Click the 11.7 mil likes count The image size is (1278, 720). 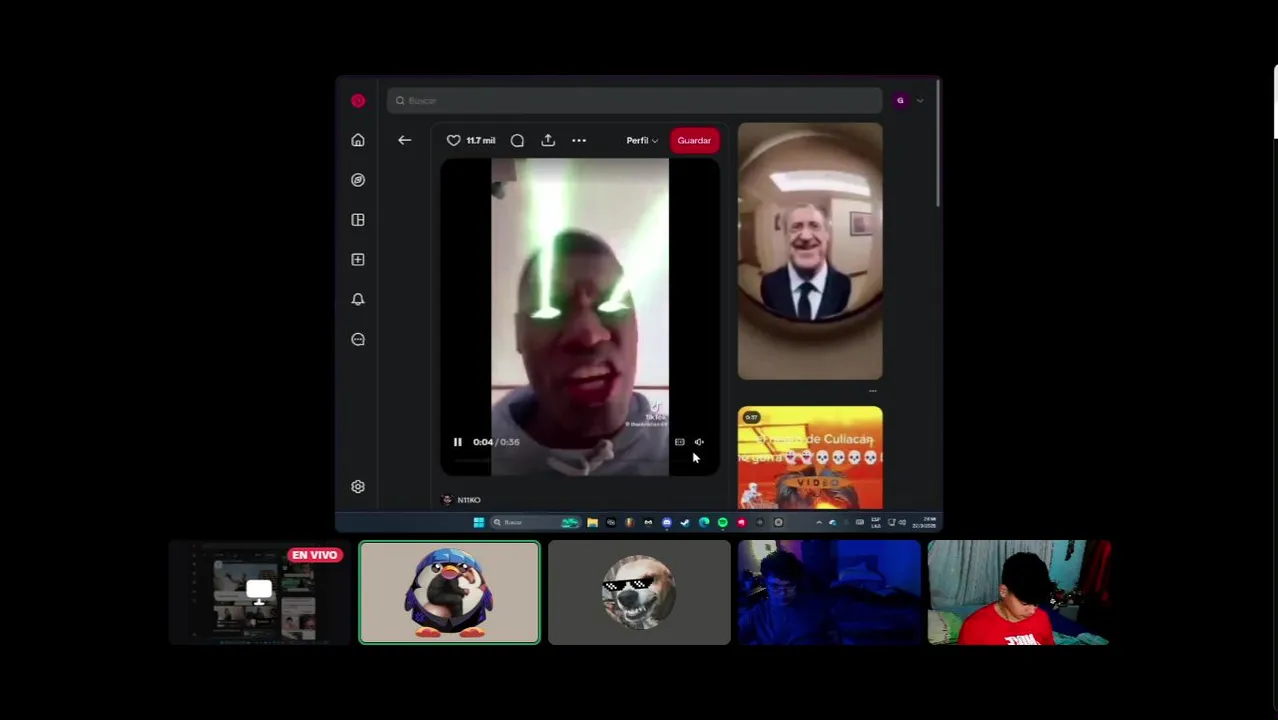coord(480,141)
